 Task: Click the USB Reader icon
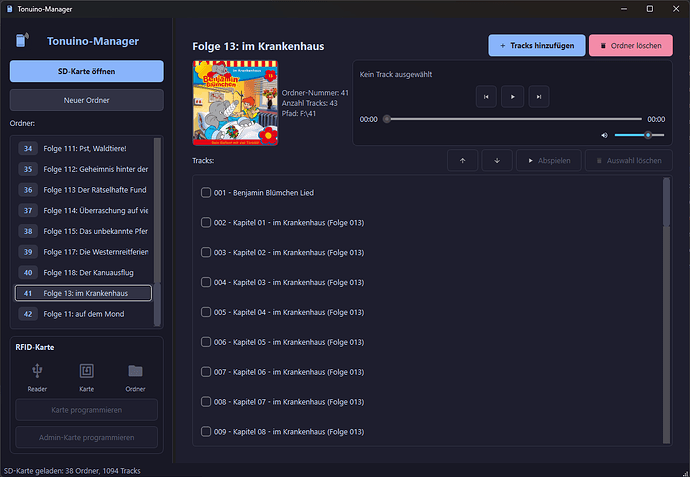[37, 371]
